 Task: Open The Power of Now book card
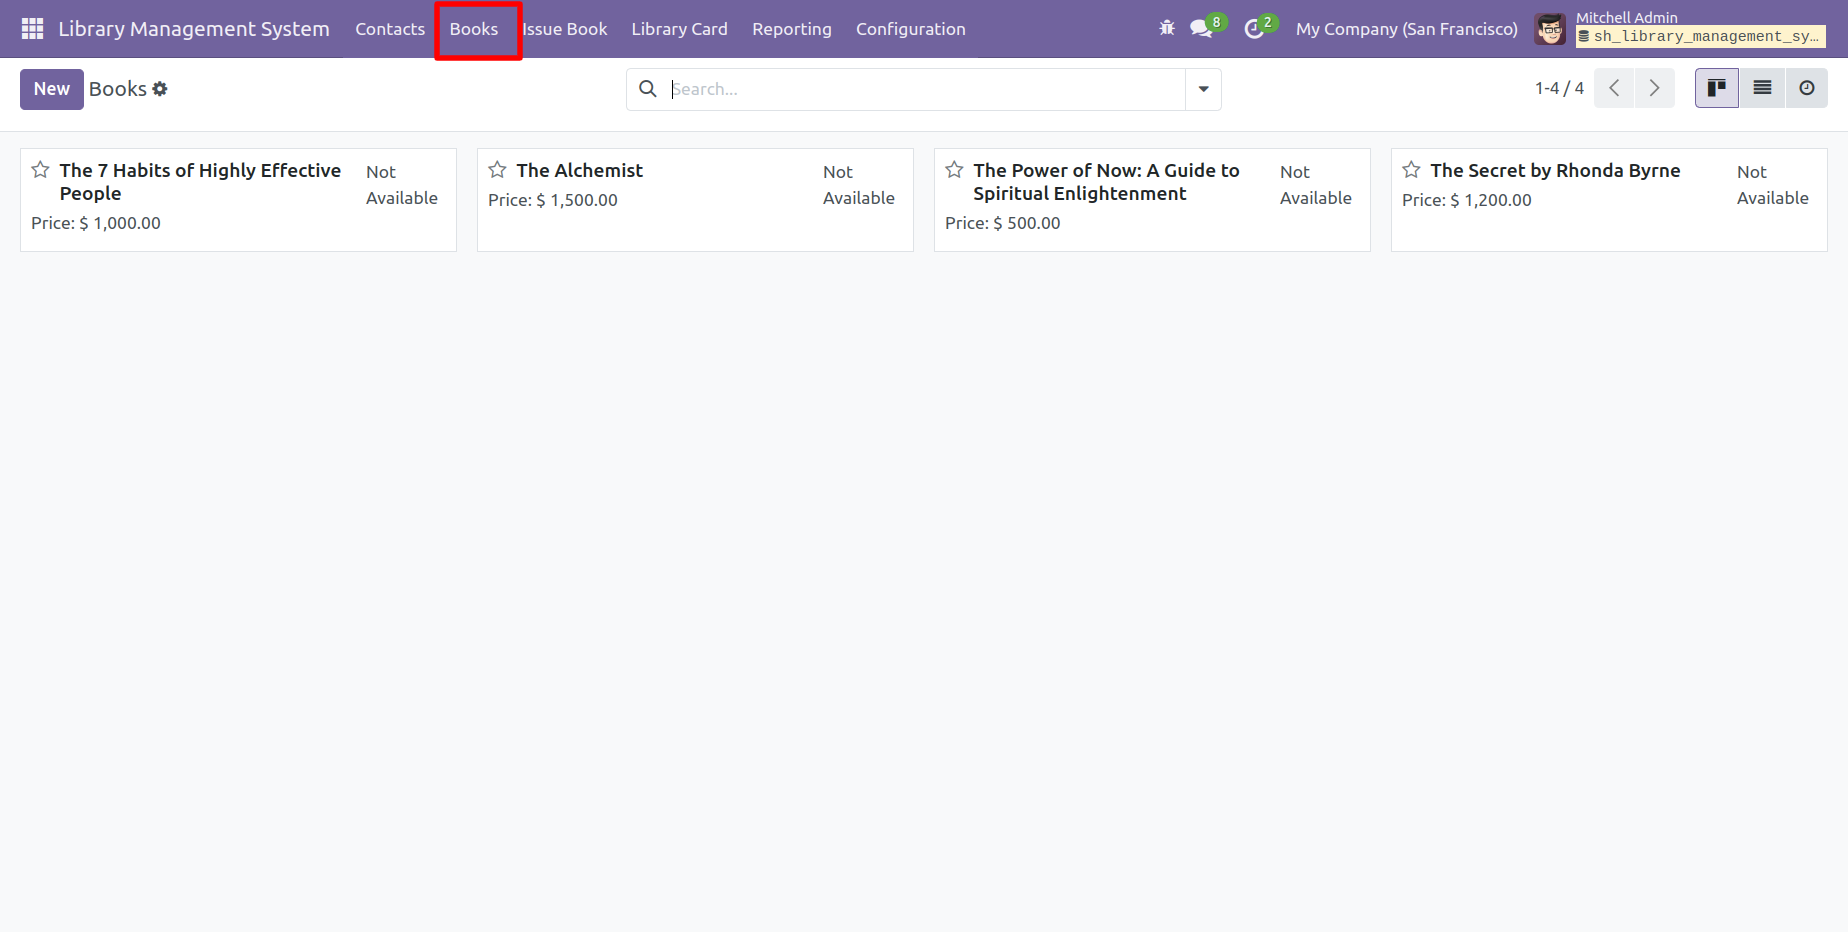[x=1106, y=182]
